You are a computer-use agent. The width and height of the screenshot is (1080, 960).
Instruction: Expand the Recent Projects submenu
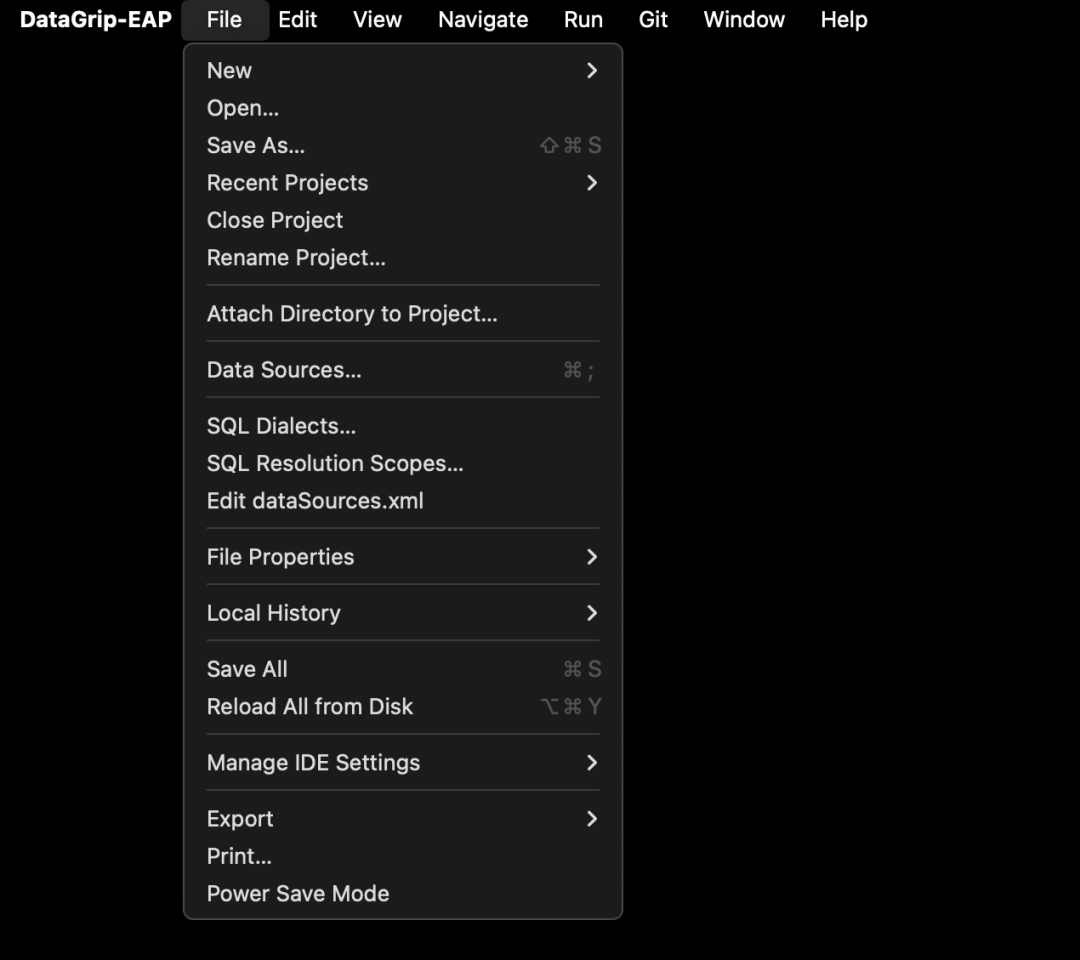point(403,182)
